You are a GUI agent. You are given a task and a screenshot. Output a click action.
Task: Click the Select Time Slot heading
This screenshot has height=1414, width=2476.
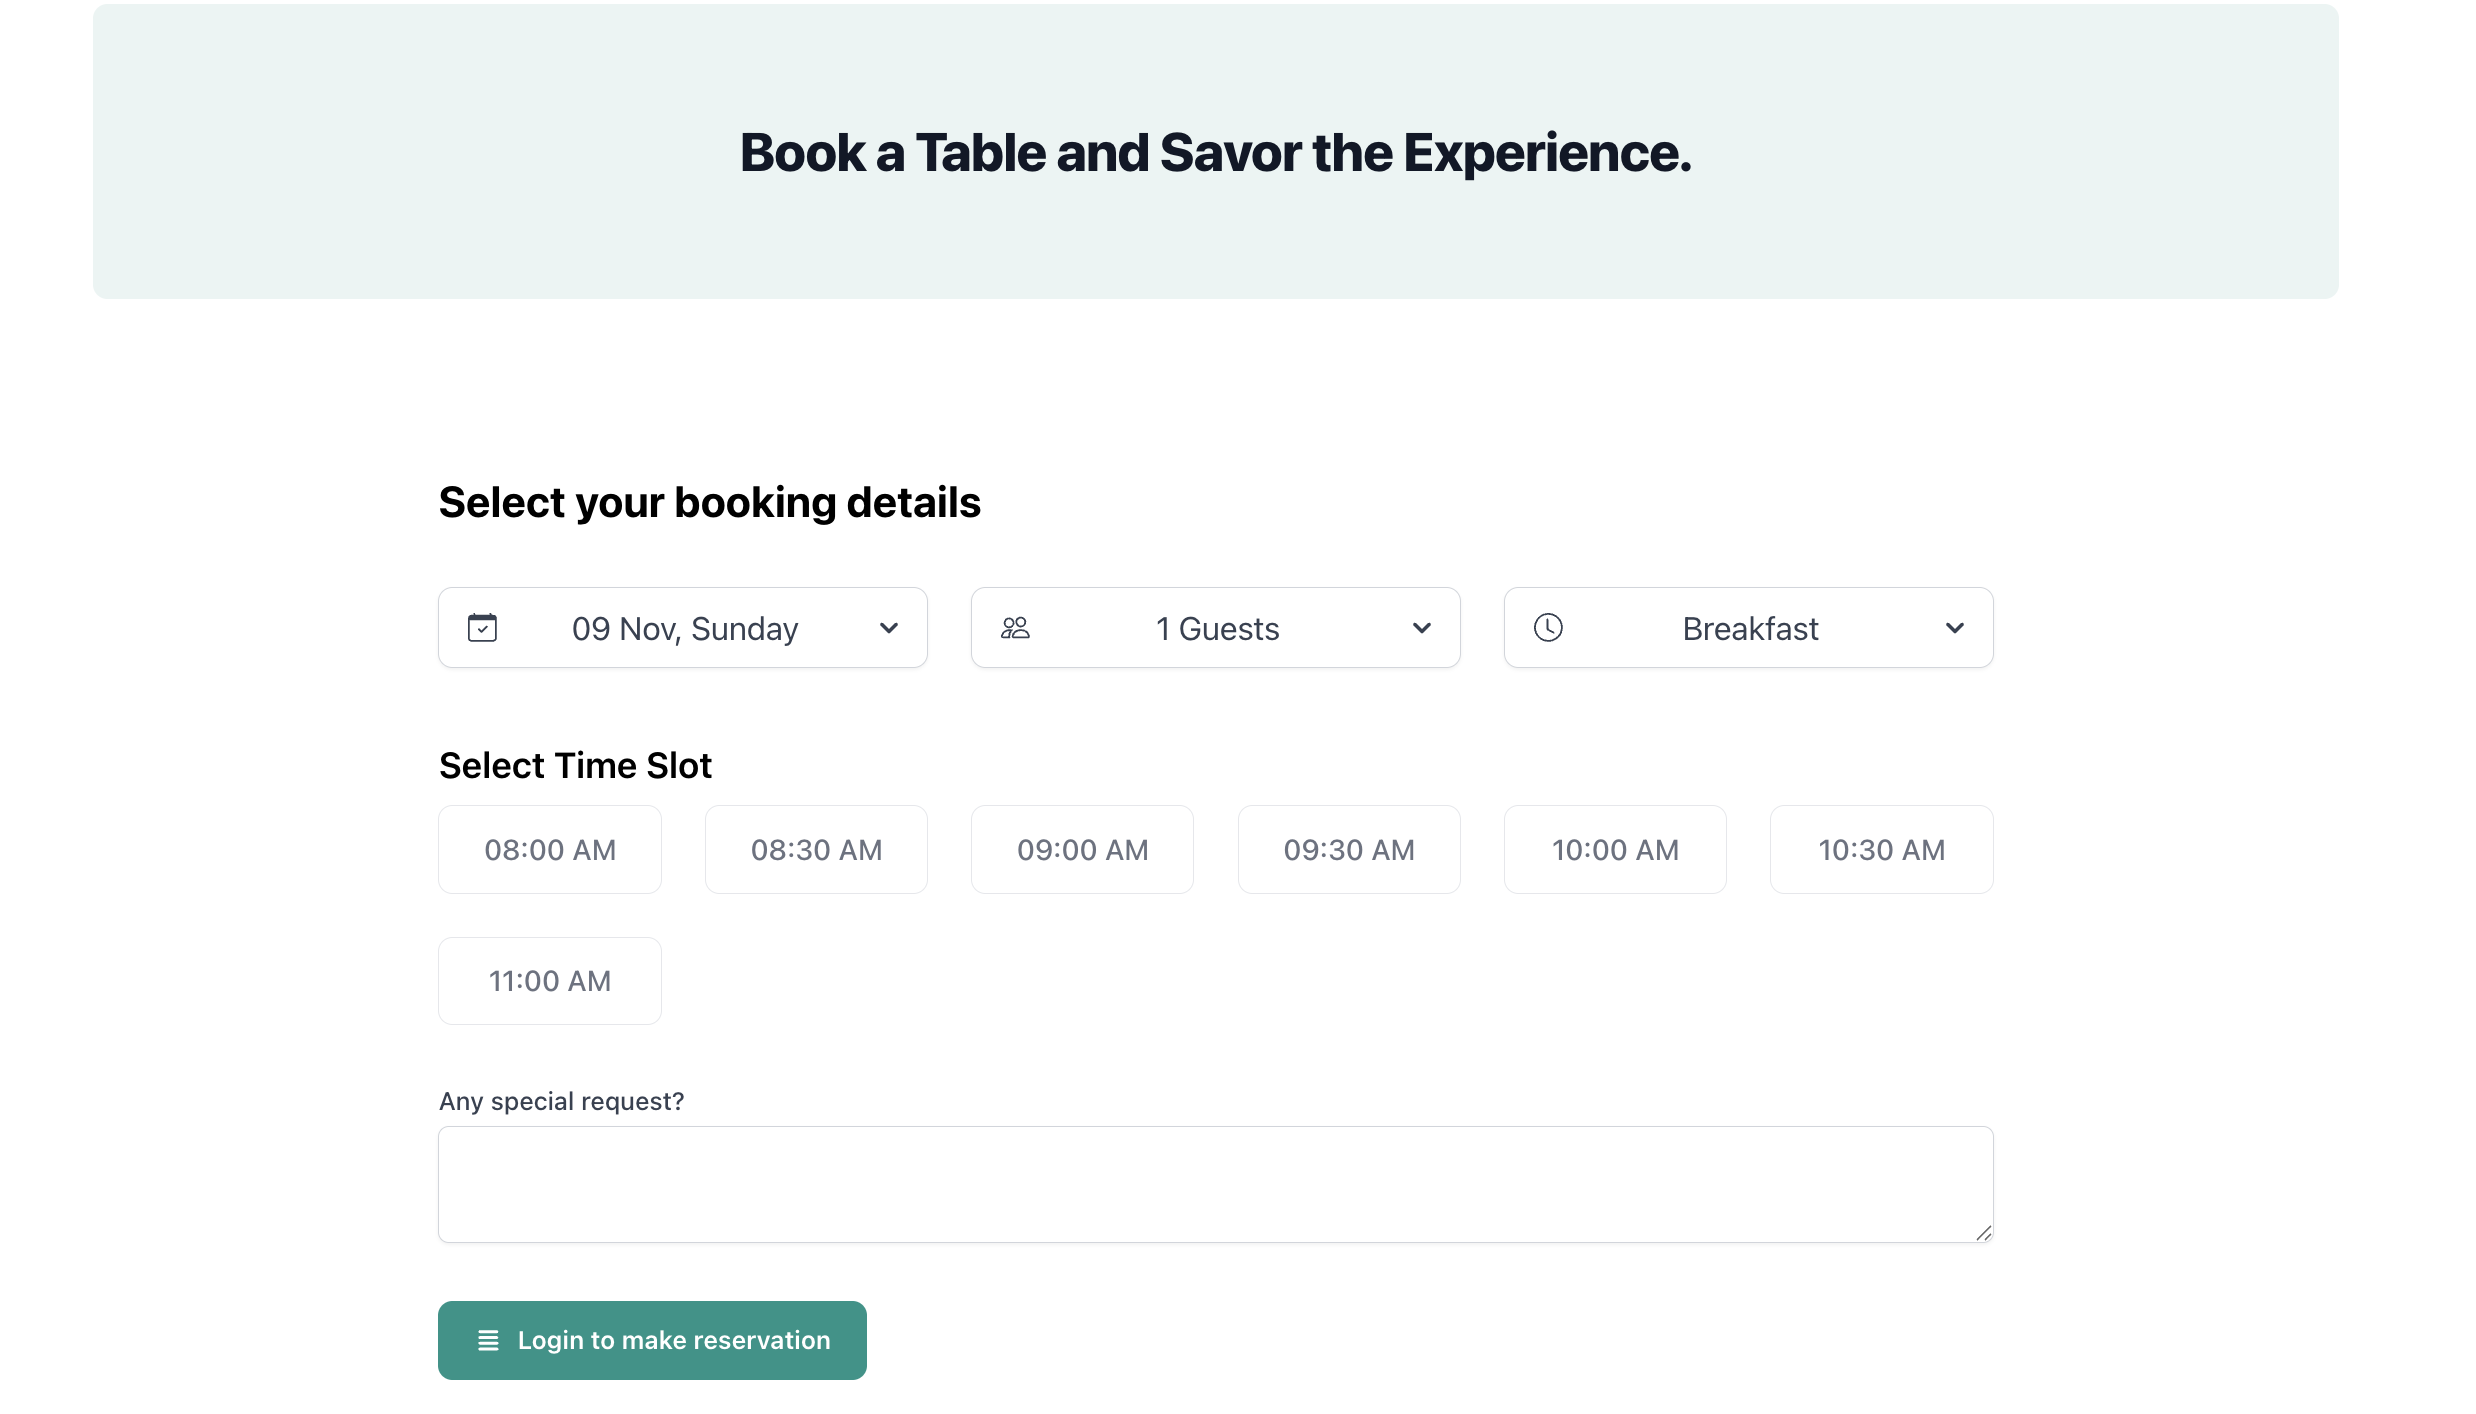pos(574,765)
